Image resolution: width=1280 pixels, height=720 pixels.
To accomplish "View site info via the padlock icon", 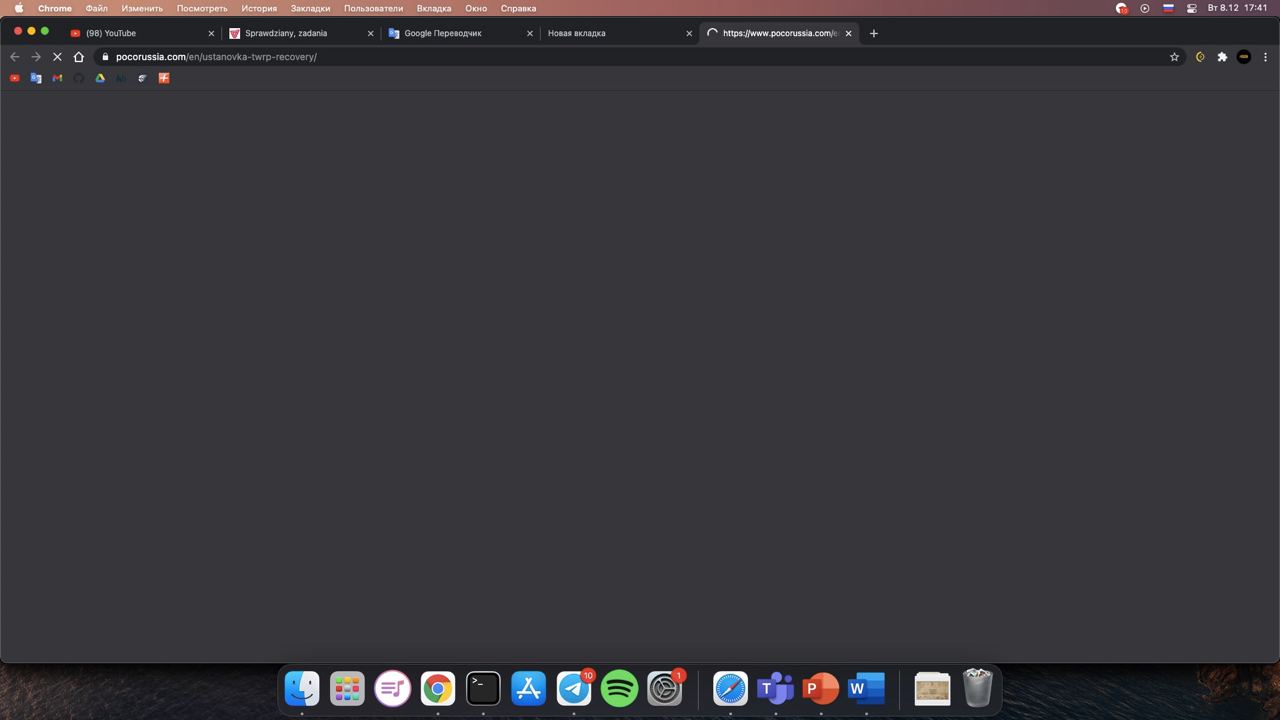I will (x=105, y=57).
